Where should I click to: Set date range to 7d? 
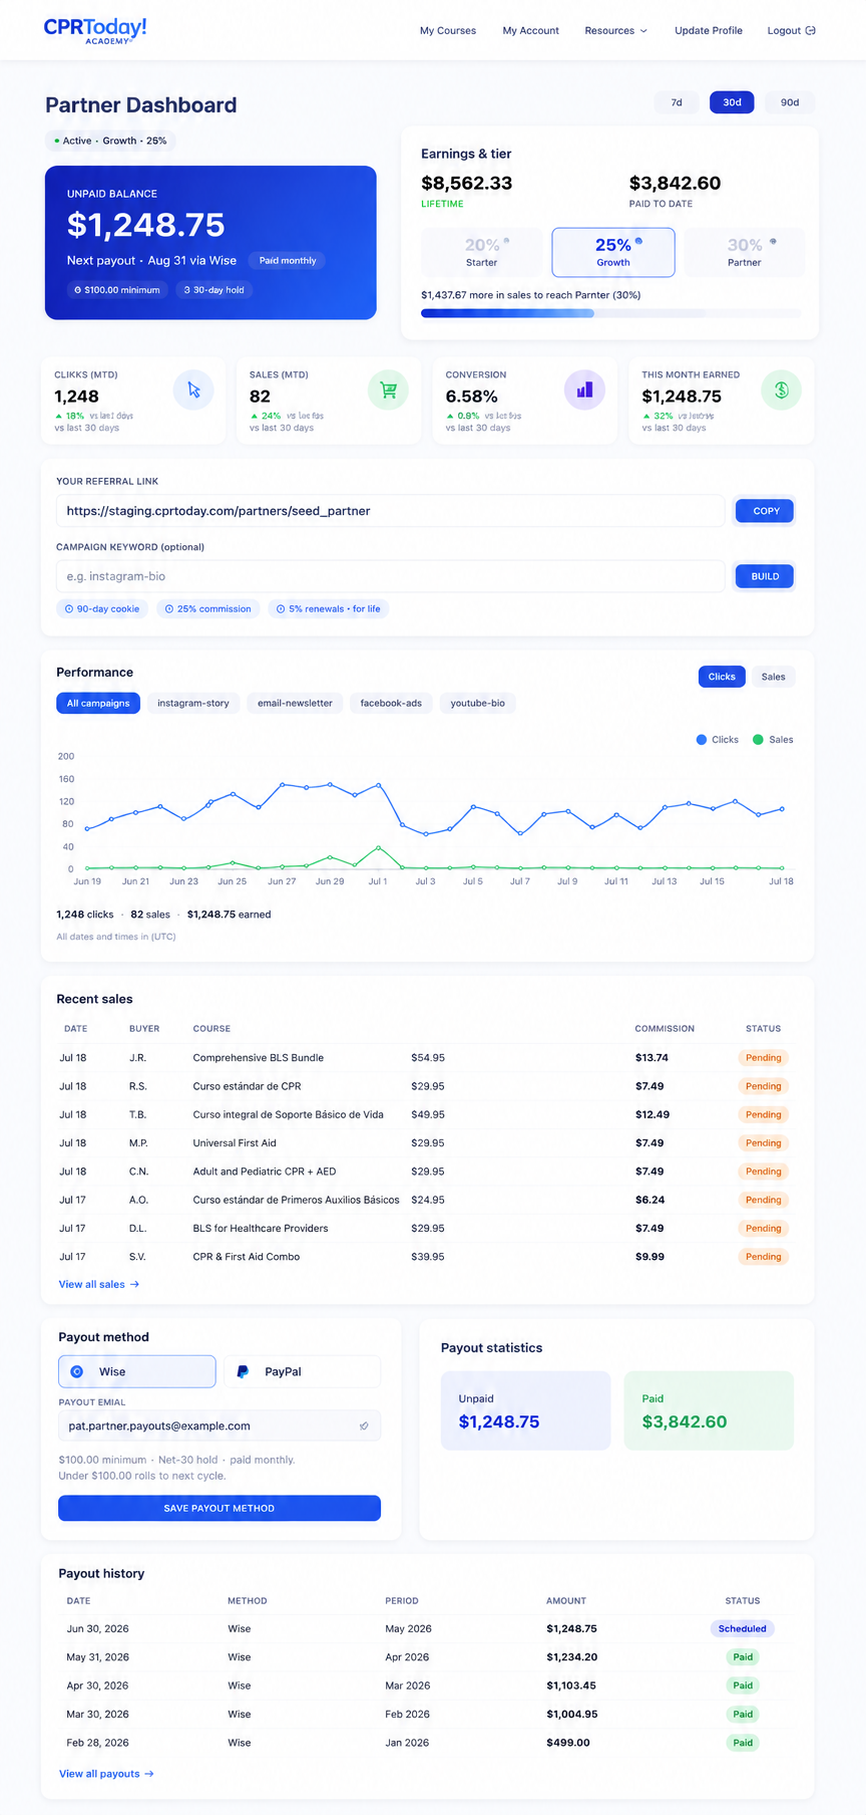[x=677, y=102]
